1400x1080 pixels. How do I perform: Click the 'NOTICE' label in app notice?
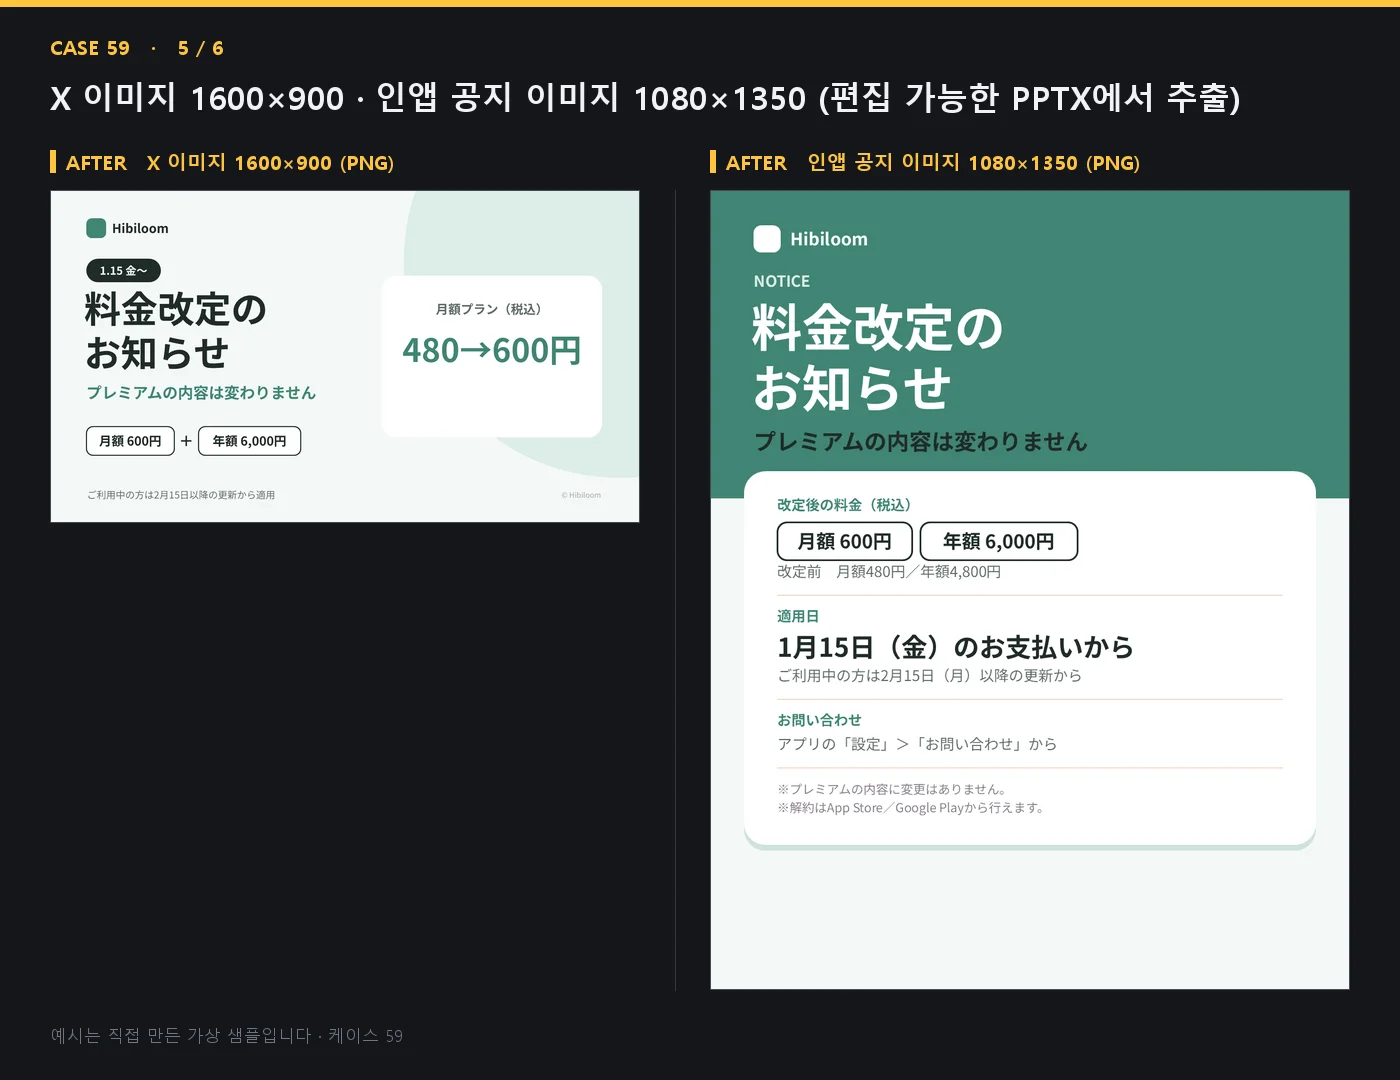[782, 282]
